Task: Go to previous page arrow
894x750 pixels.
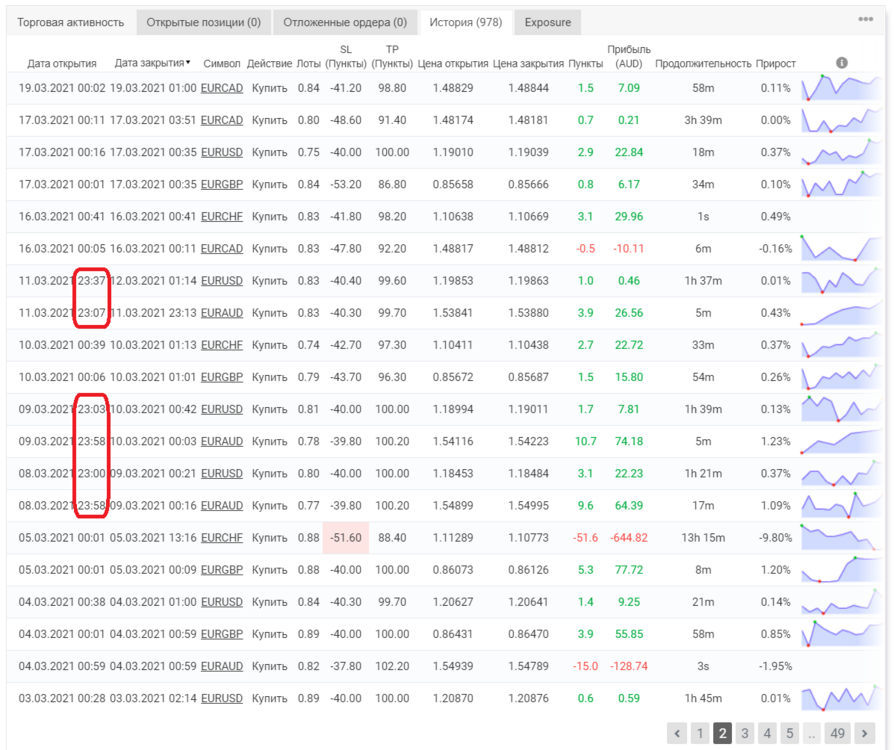Action: [x=677, y=733]
